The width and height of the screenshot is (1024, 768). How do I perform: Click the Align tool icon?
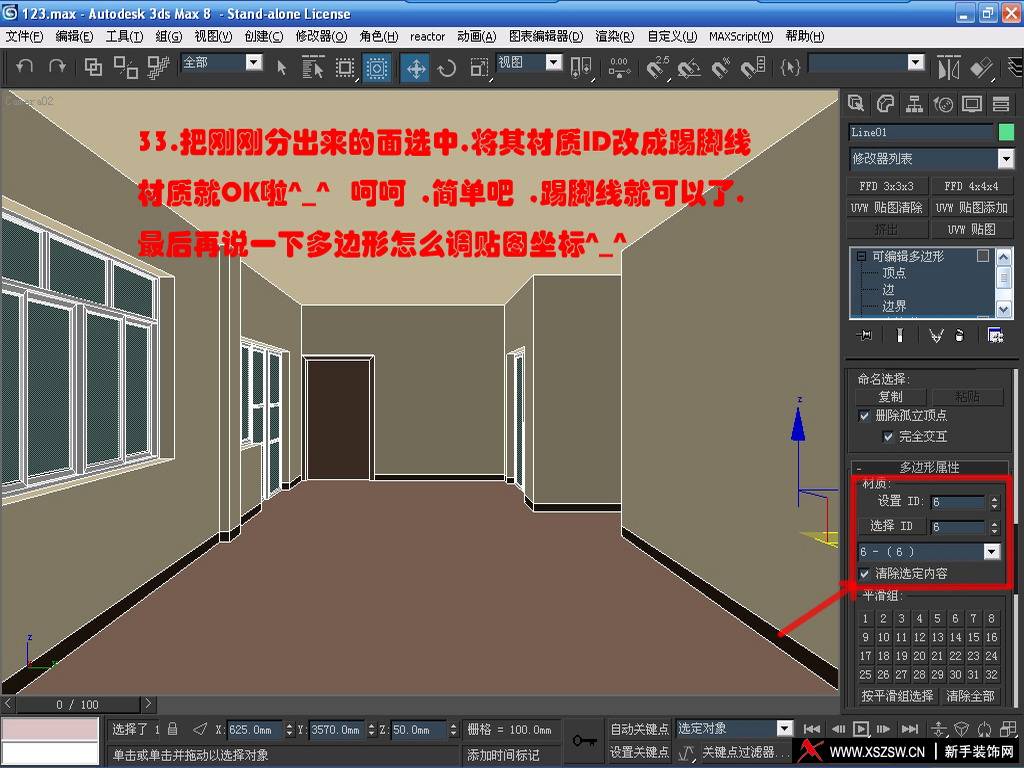pyautogui.click(x=982, y=67)
